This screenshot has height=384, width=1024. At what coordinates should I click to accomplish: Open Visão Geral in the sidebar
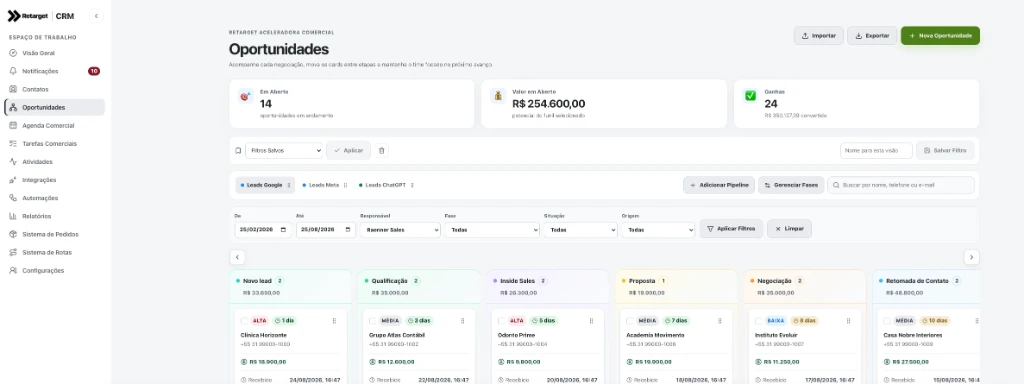(x=54, y=53)
